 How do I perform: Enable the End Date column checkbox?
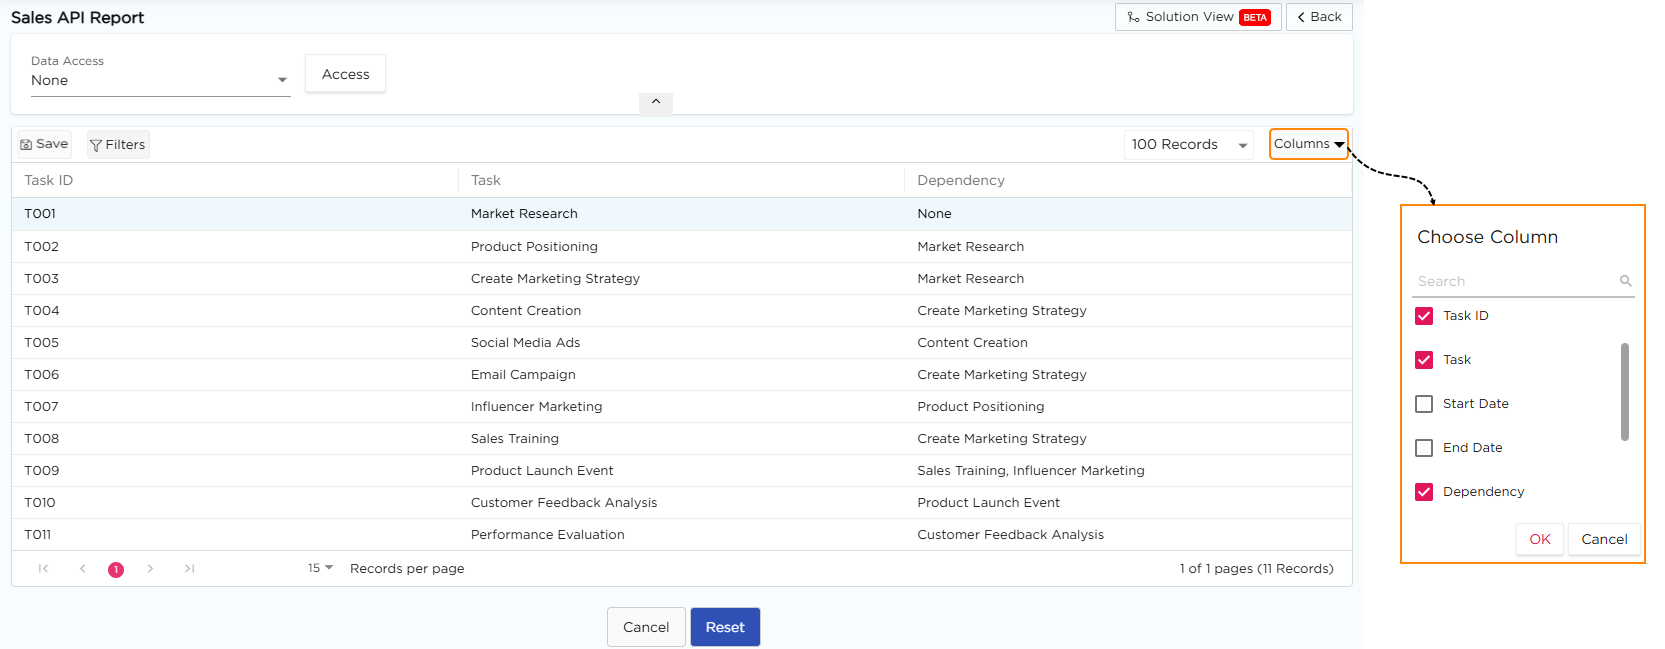pyautogui.click(x=1424, y=448)
